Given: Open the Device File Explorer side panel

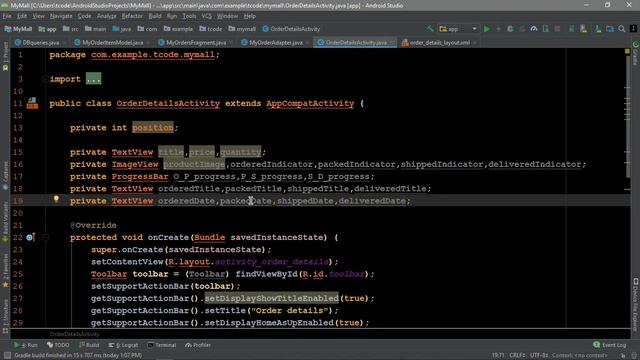Looking at the screenshot, I should click(x=636, y=305).
